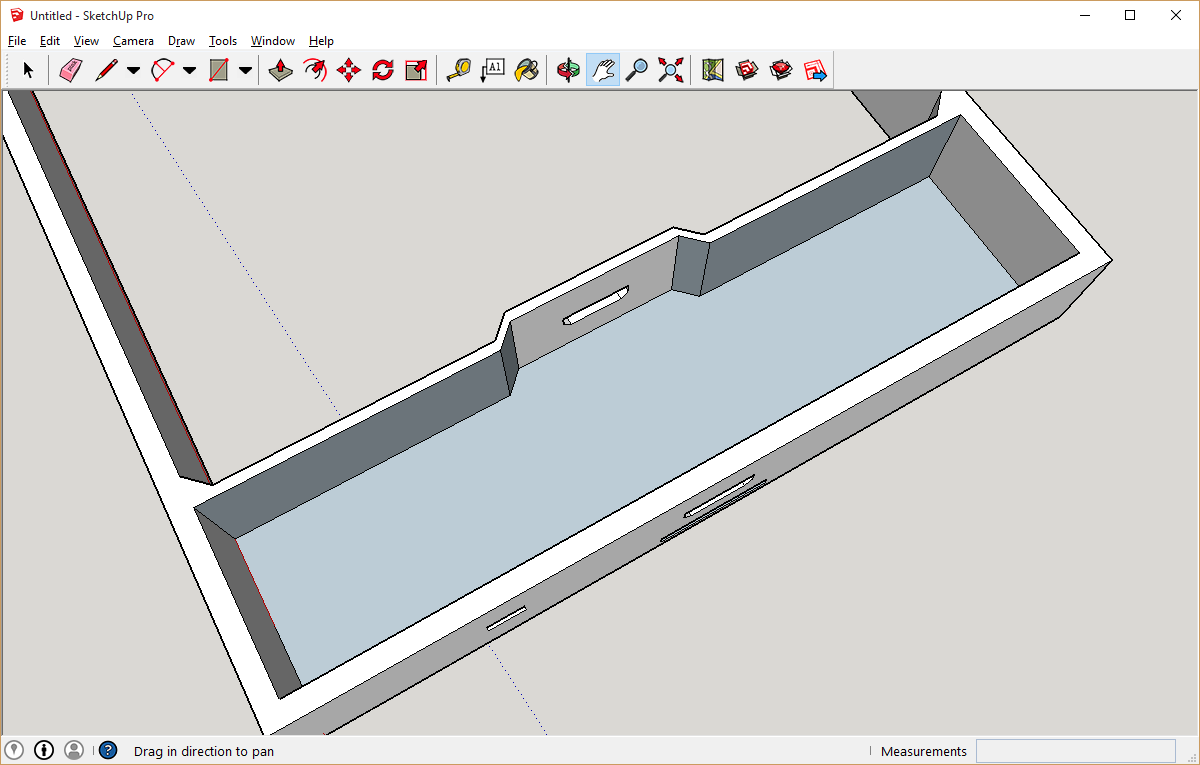
Task: Toggle the active Pan hand tool
Action: (x=603, y=70)
